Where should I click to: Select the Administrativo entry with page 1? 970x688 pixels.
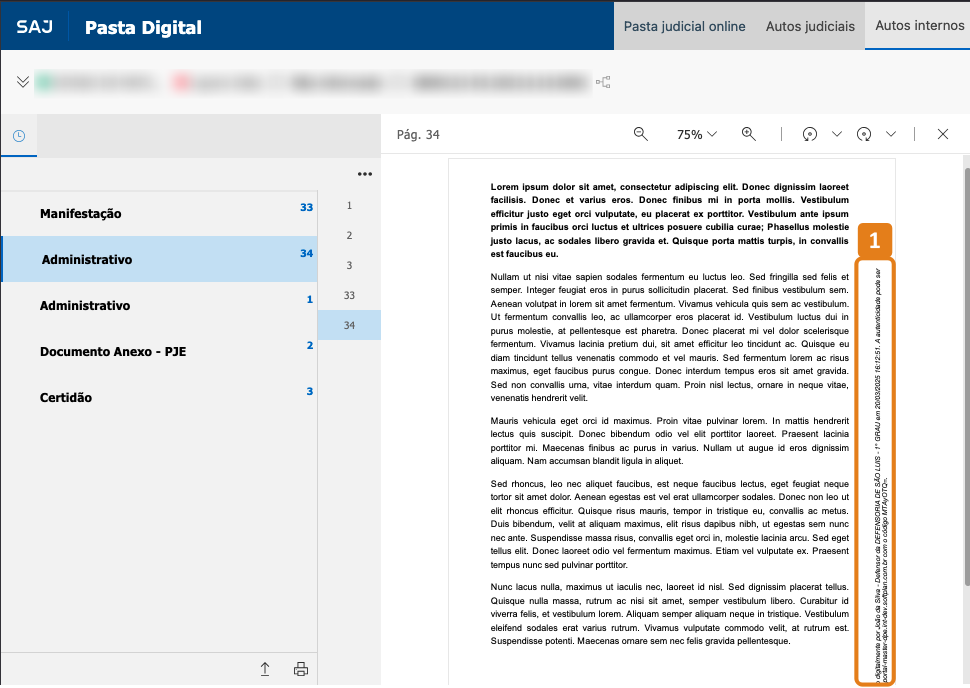pyautogui.click(x=160, y=305)
